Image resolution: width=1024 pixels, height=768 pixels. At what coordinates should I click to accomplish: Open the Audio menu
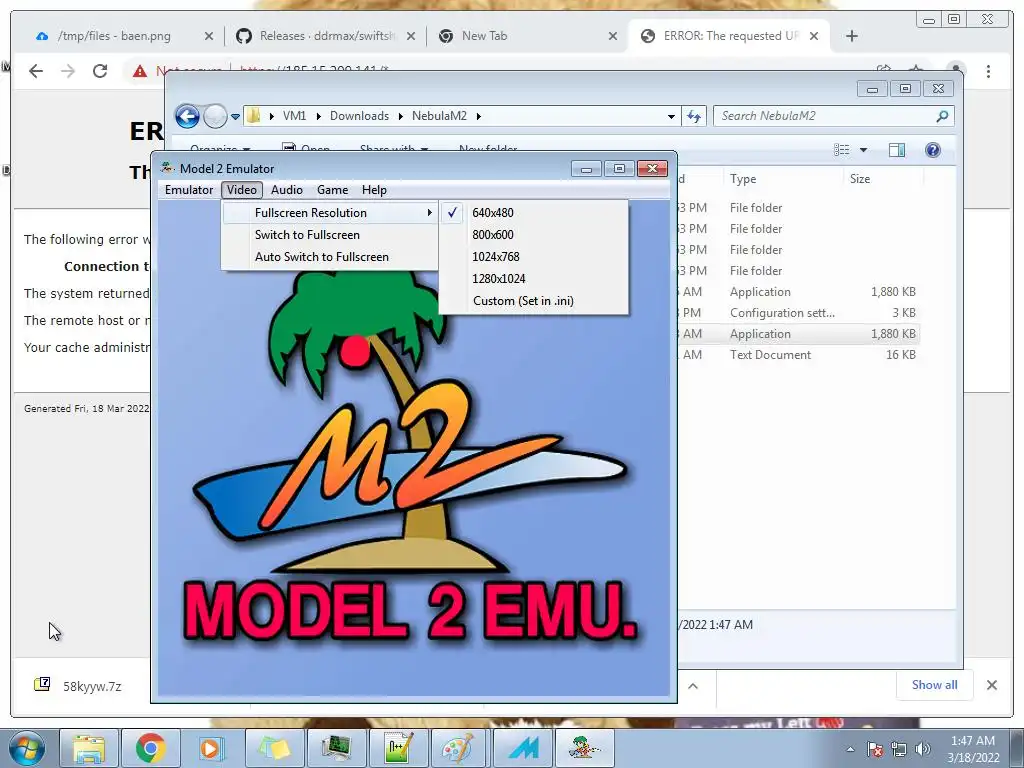287,190
